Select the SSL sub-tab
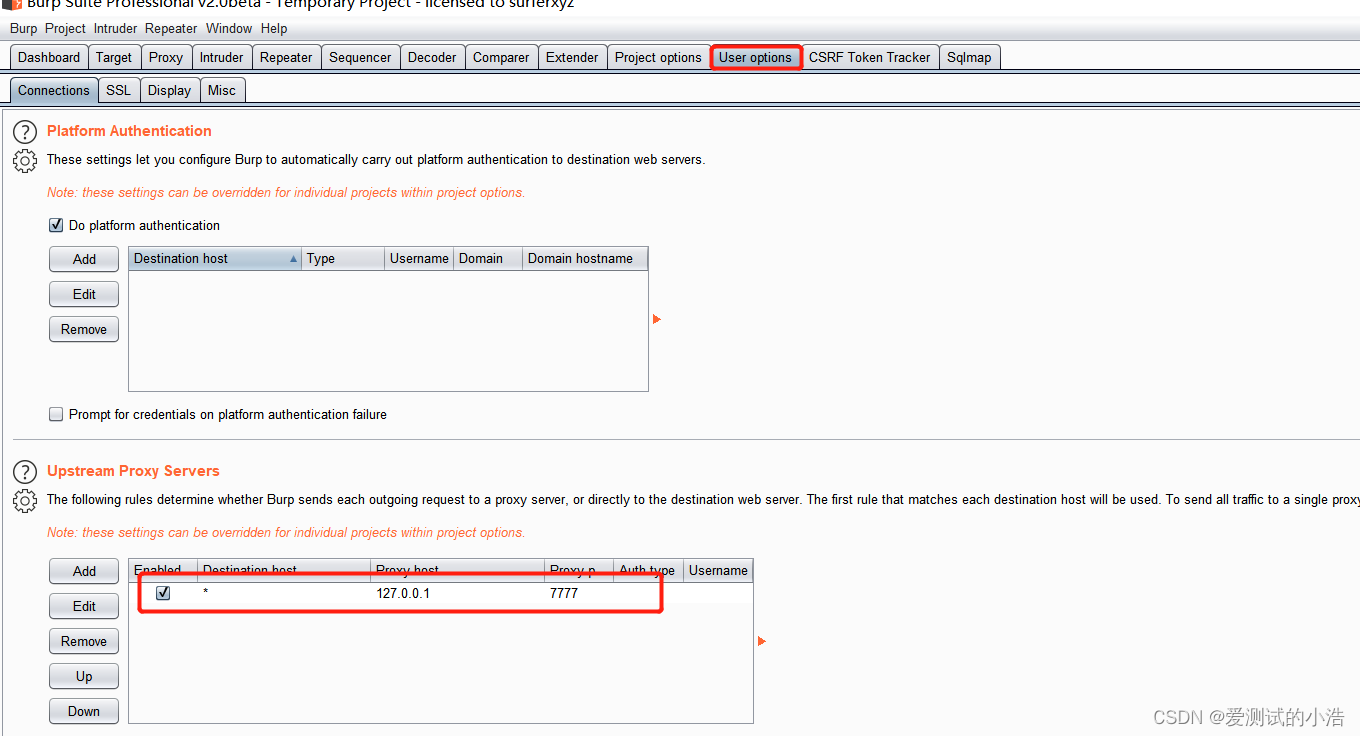 pyautogui.click(x=118, y=90)
